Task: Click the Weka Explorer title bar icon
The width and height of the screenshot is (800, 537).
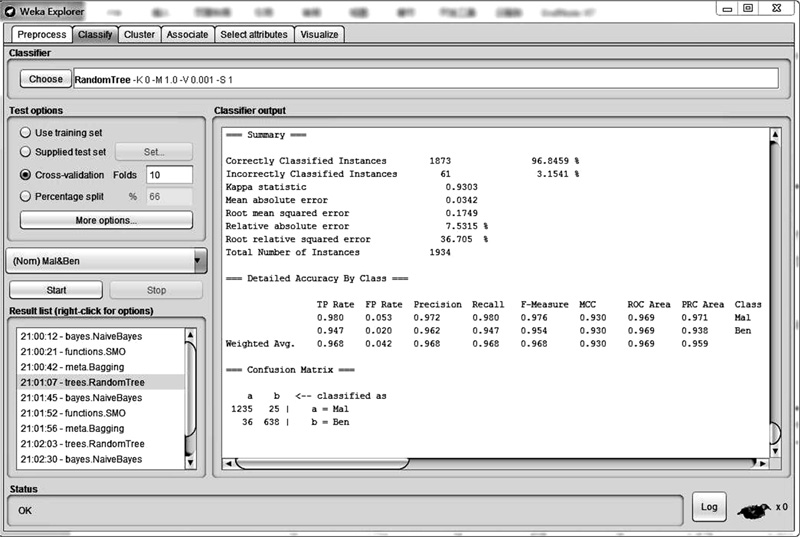Action: coord(9,8)
